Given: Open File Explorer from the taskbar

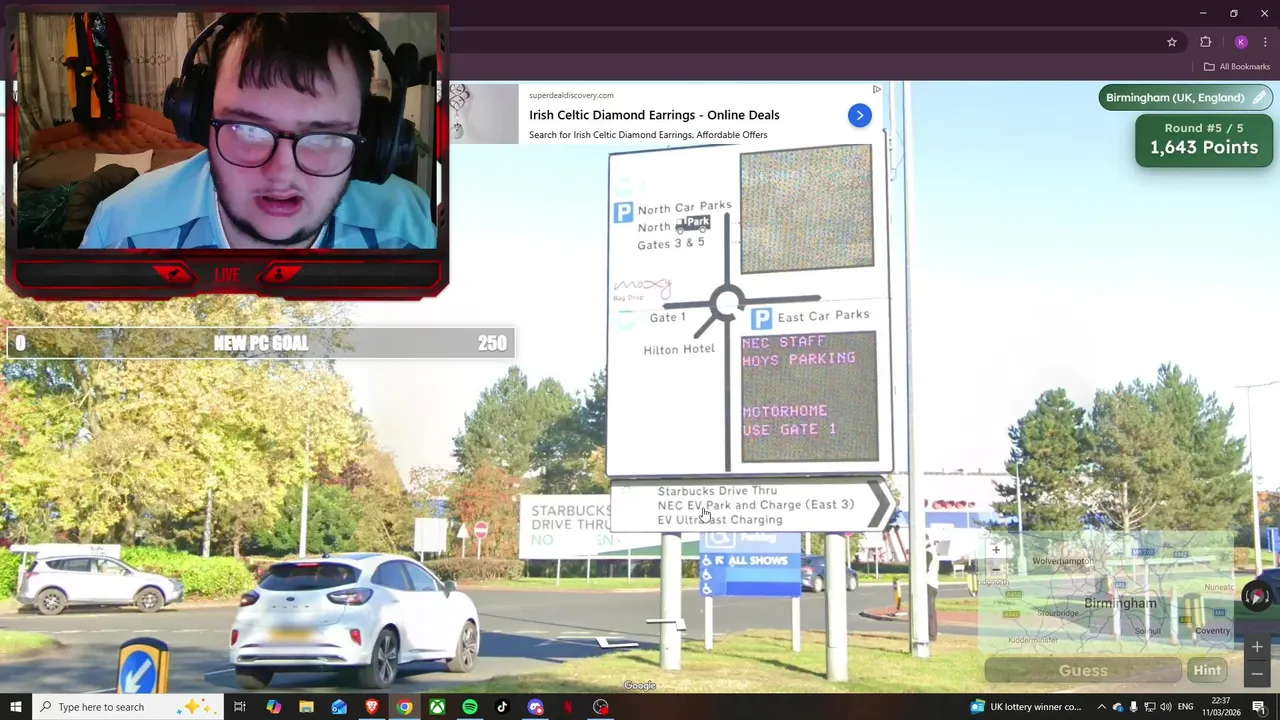Looking at the screenshot, I should (306, 707).
